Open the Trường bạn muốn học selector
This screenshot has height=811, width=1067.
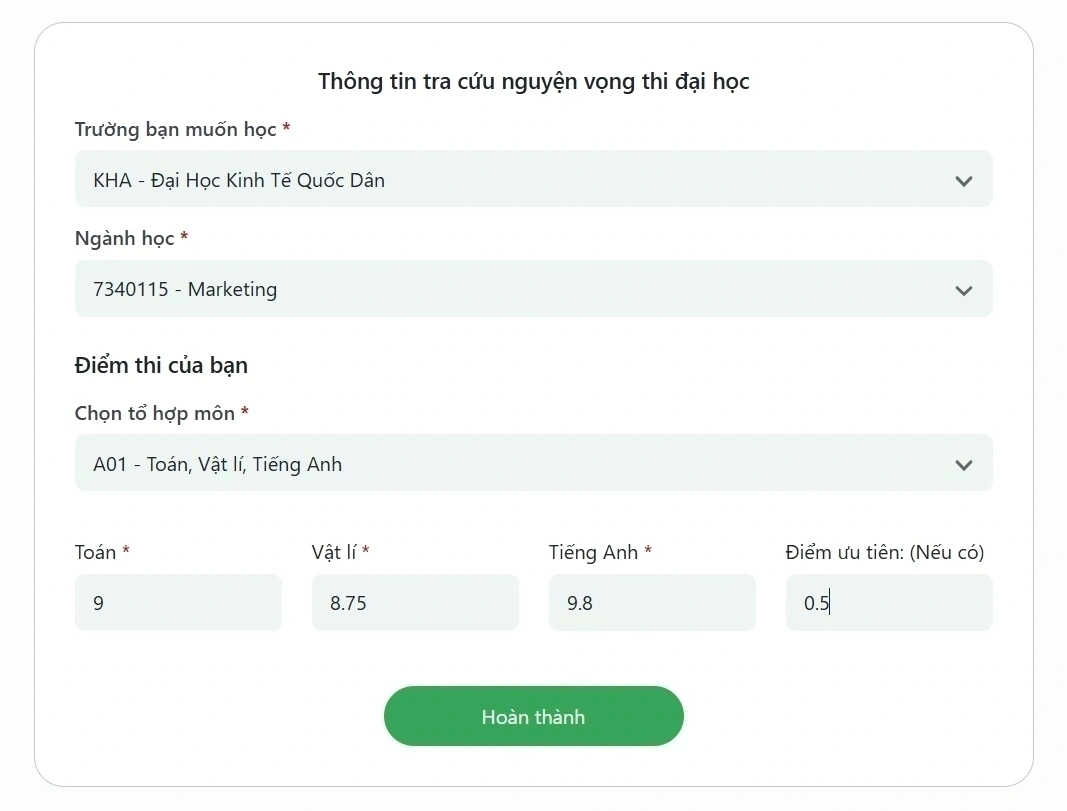coord(533,179)
